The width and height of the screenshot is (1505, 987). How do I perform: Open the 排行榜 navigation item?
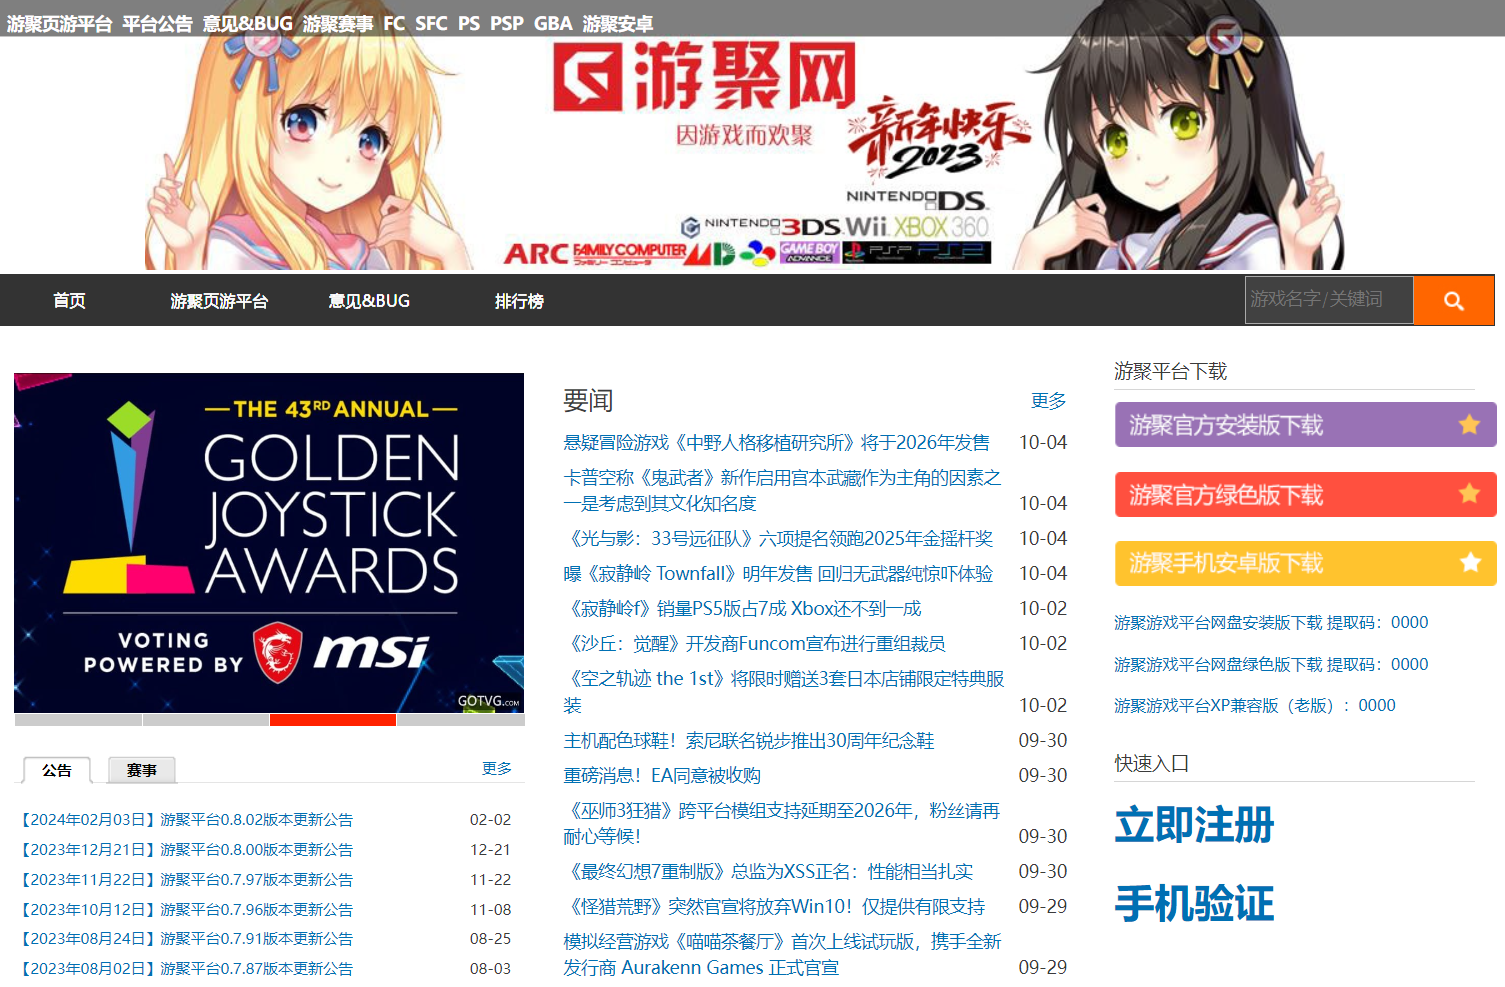click(518, 300)
